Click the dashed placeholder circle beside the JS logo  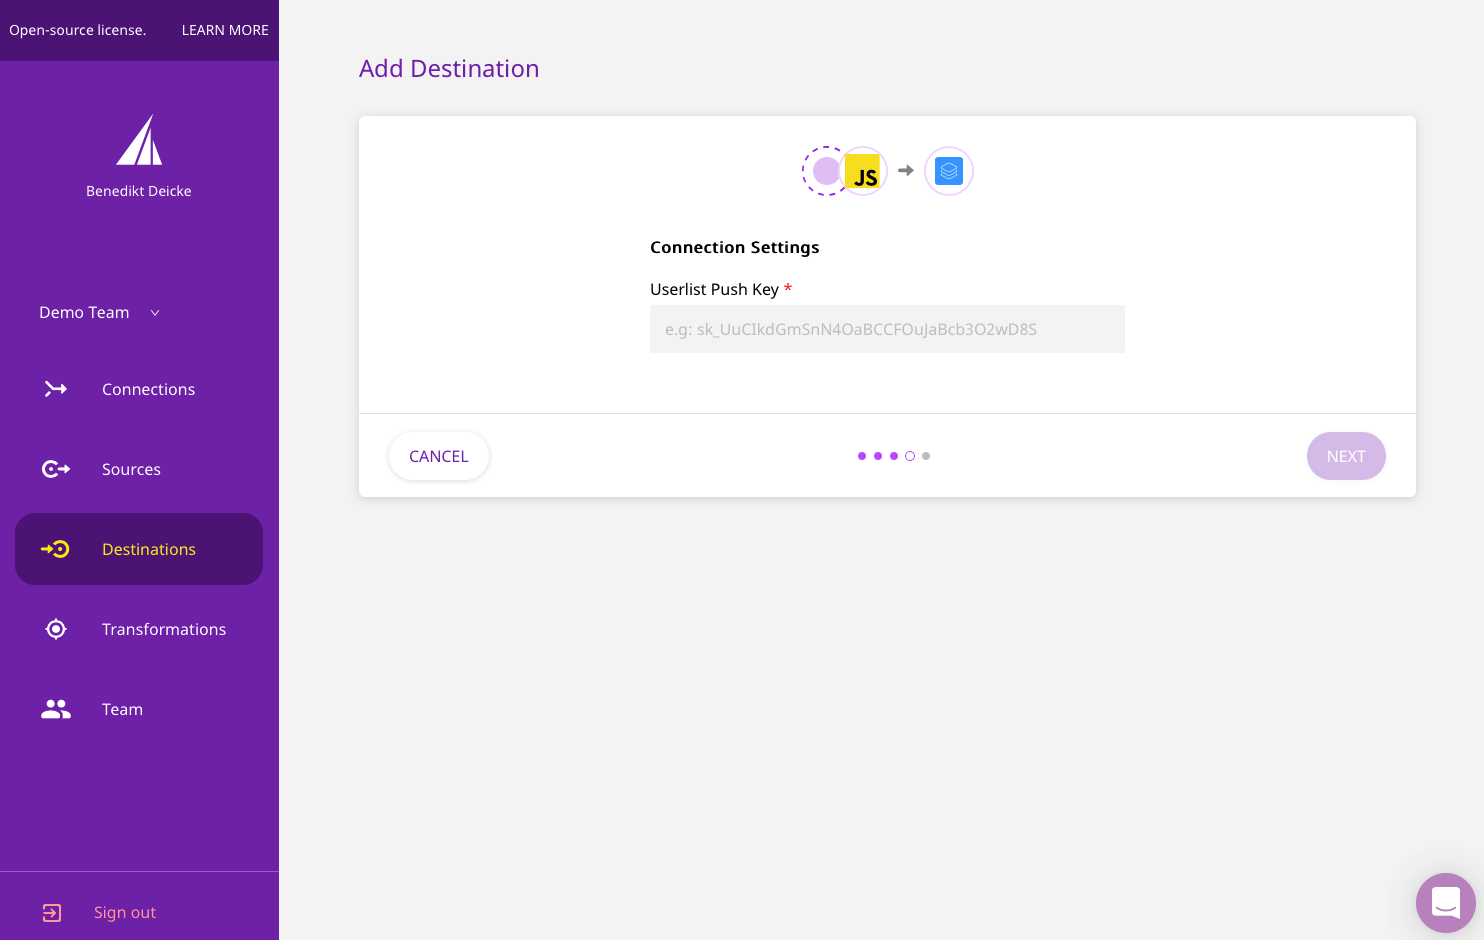826,171
